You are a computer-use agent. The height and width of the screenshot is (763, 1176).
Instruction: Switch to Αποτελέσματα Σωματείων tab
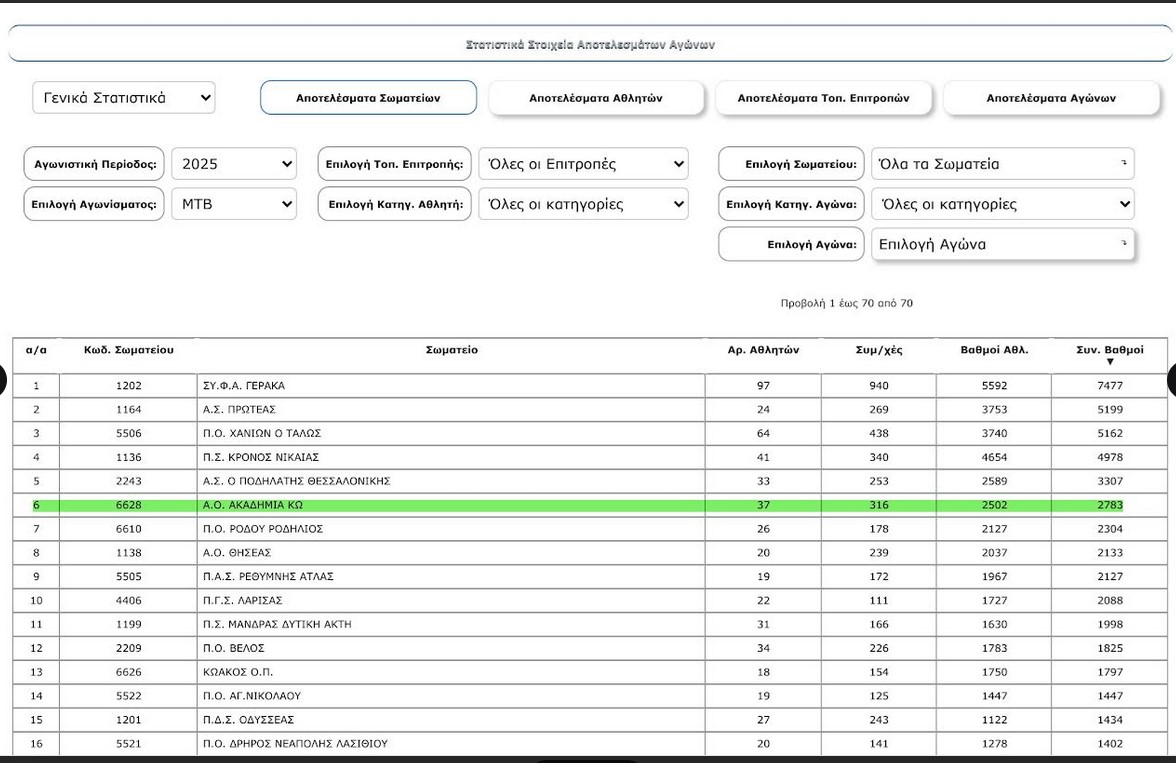tap(368, 98)
